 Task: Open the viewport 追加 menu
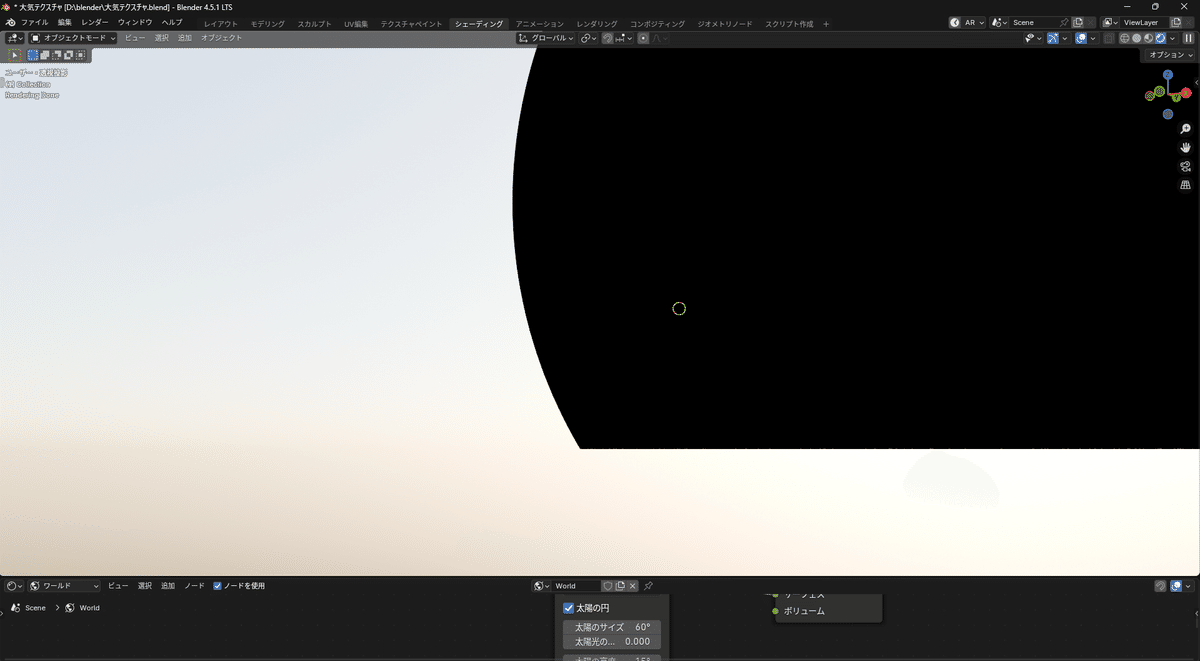185,38
